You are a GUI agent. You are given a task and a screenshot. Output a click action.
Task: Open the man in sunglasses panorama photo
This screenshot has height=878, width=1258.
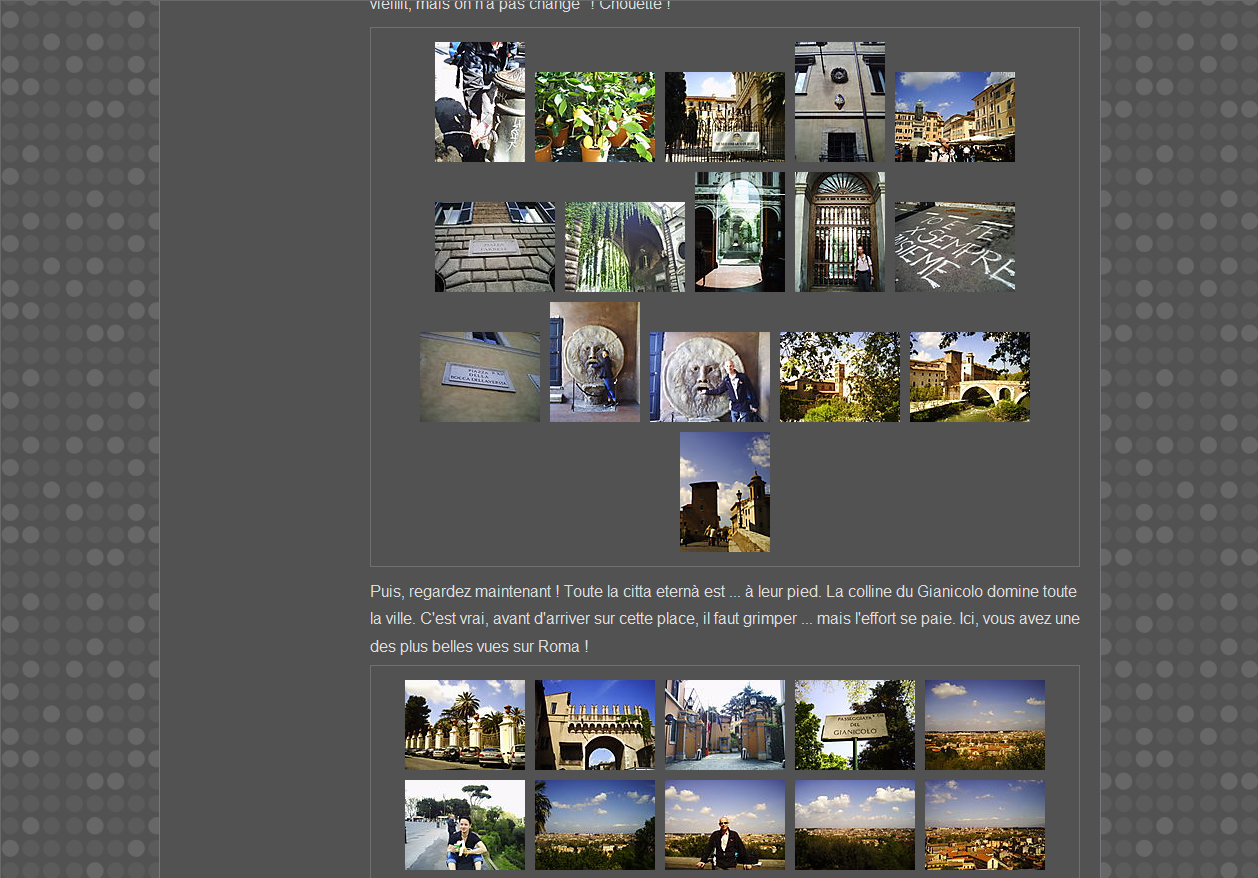click(724, 825)
